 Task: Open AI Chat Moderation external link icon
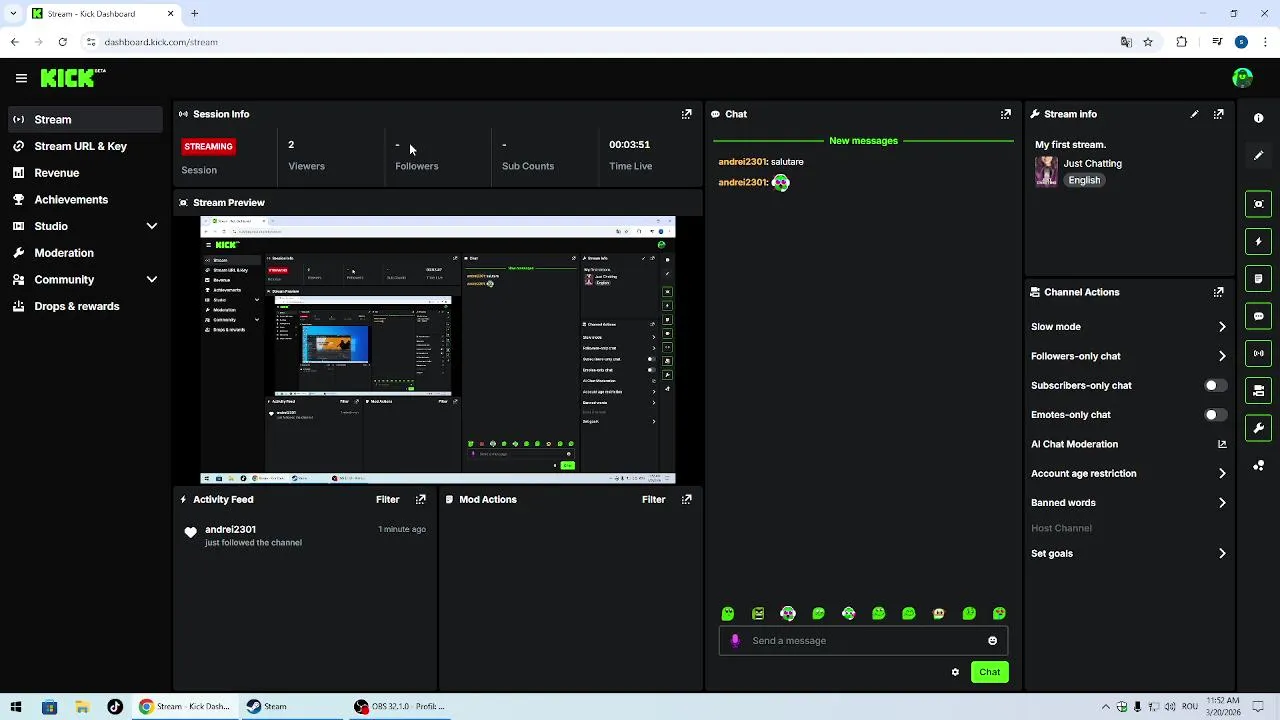tap(1222, 444)
